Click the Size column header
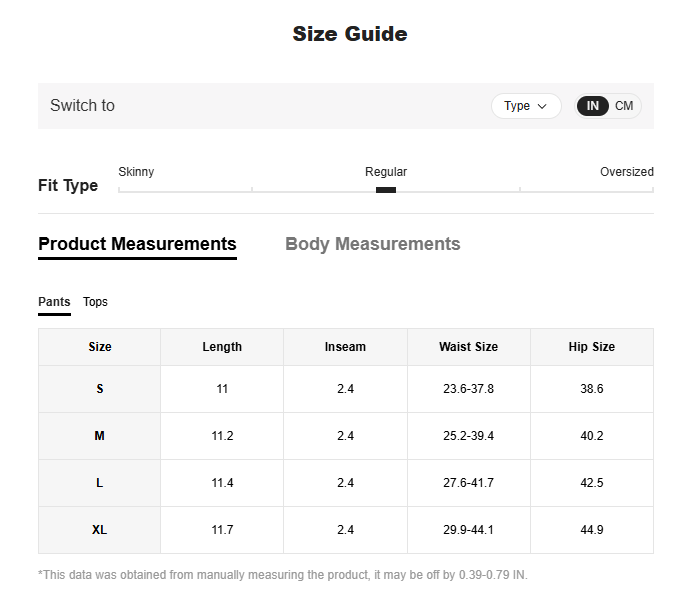 [x=100, y=347]
